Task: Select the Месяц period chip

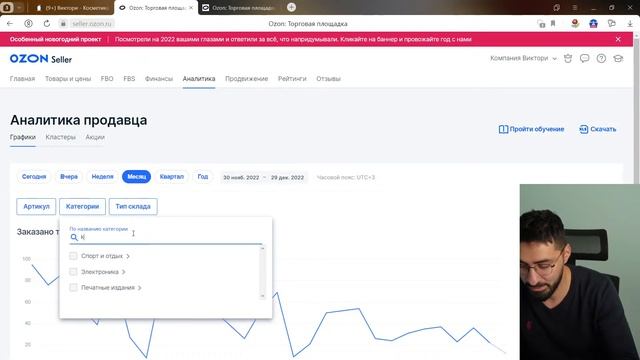Action: (136, 177)
